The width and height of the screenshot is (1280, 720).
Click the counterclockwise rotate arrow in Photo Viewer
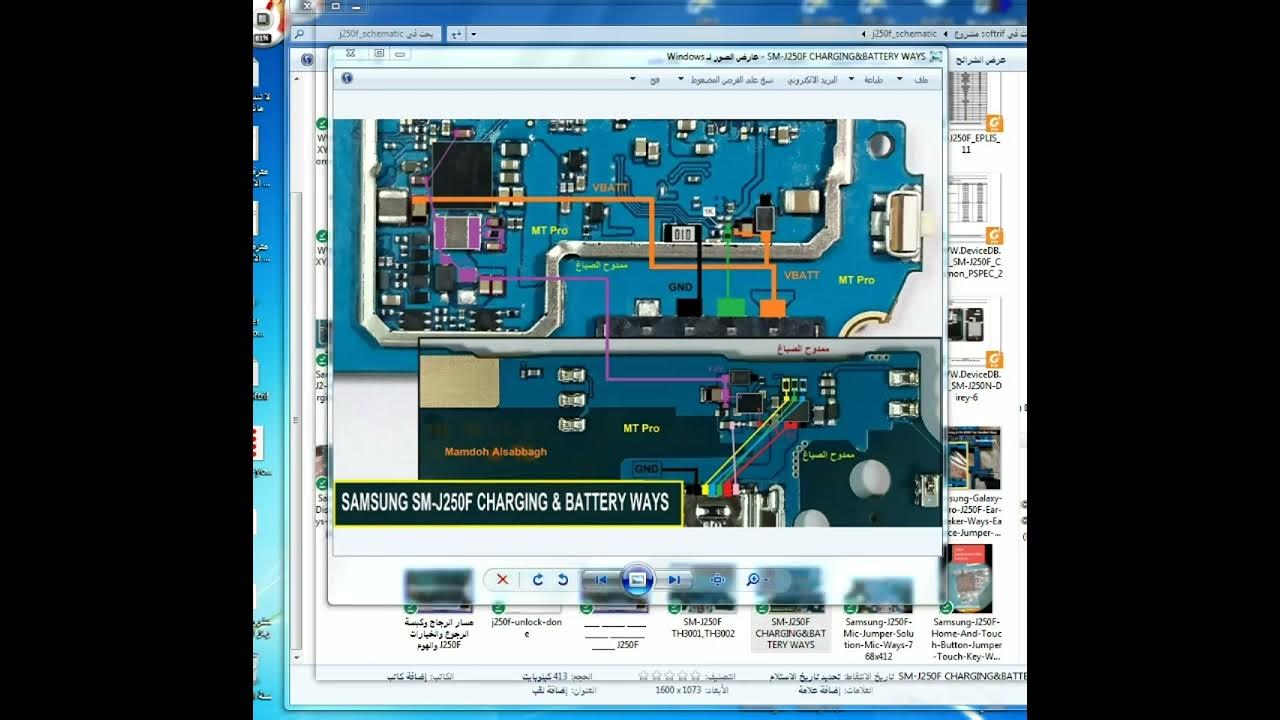point(563,579)
